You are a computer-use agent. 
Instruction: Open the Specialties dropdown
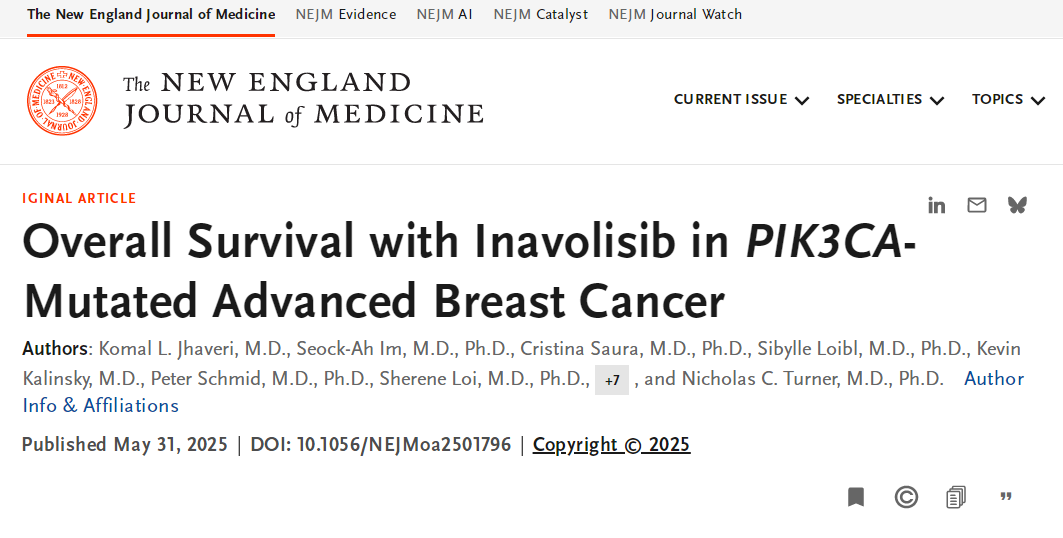890,100
